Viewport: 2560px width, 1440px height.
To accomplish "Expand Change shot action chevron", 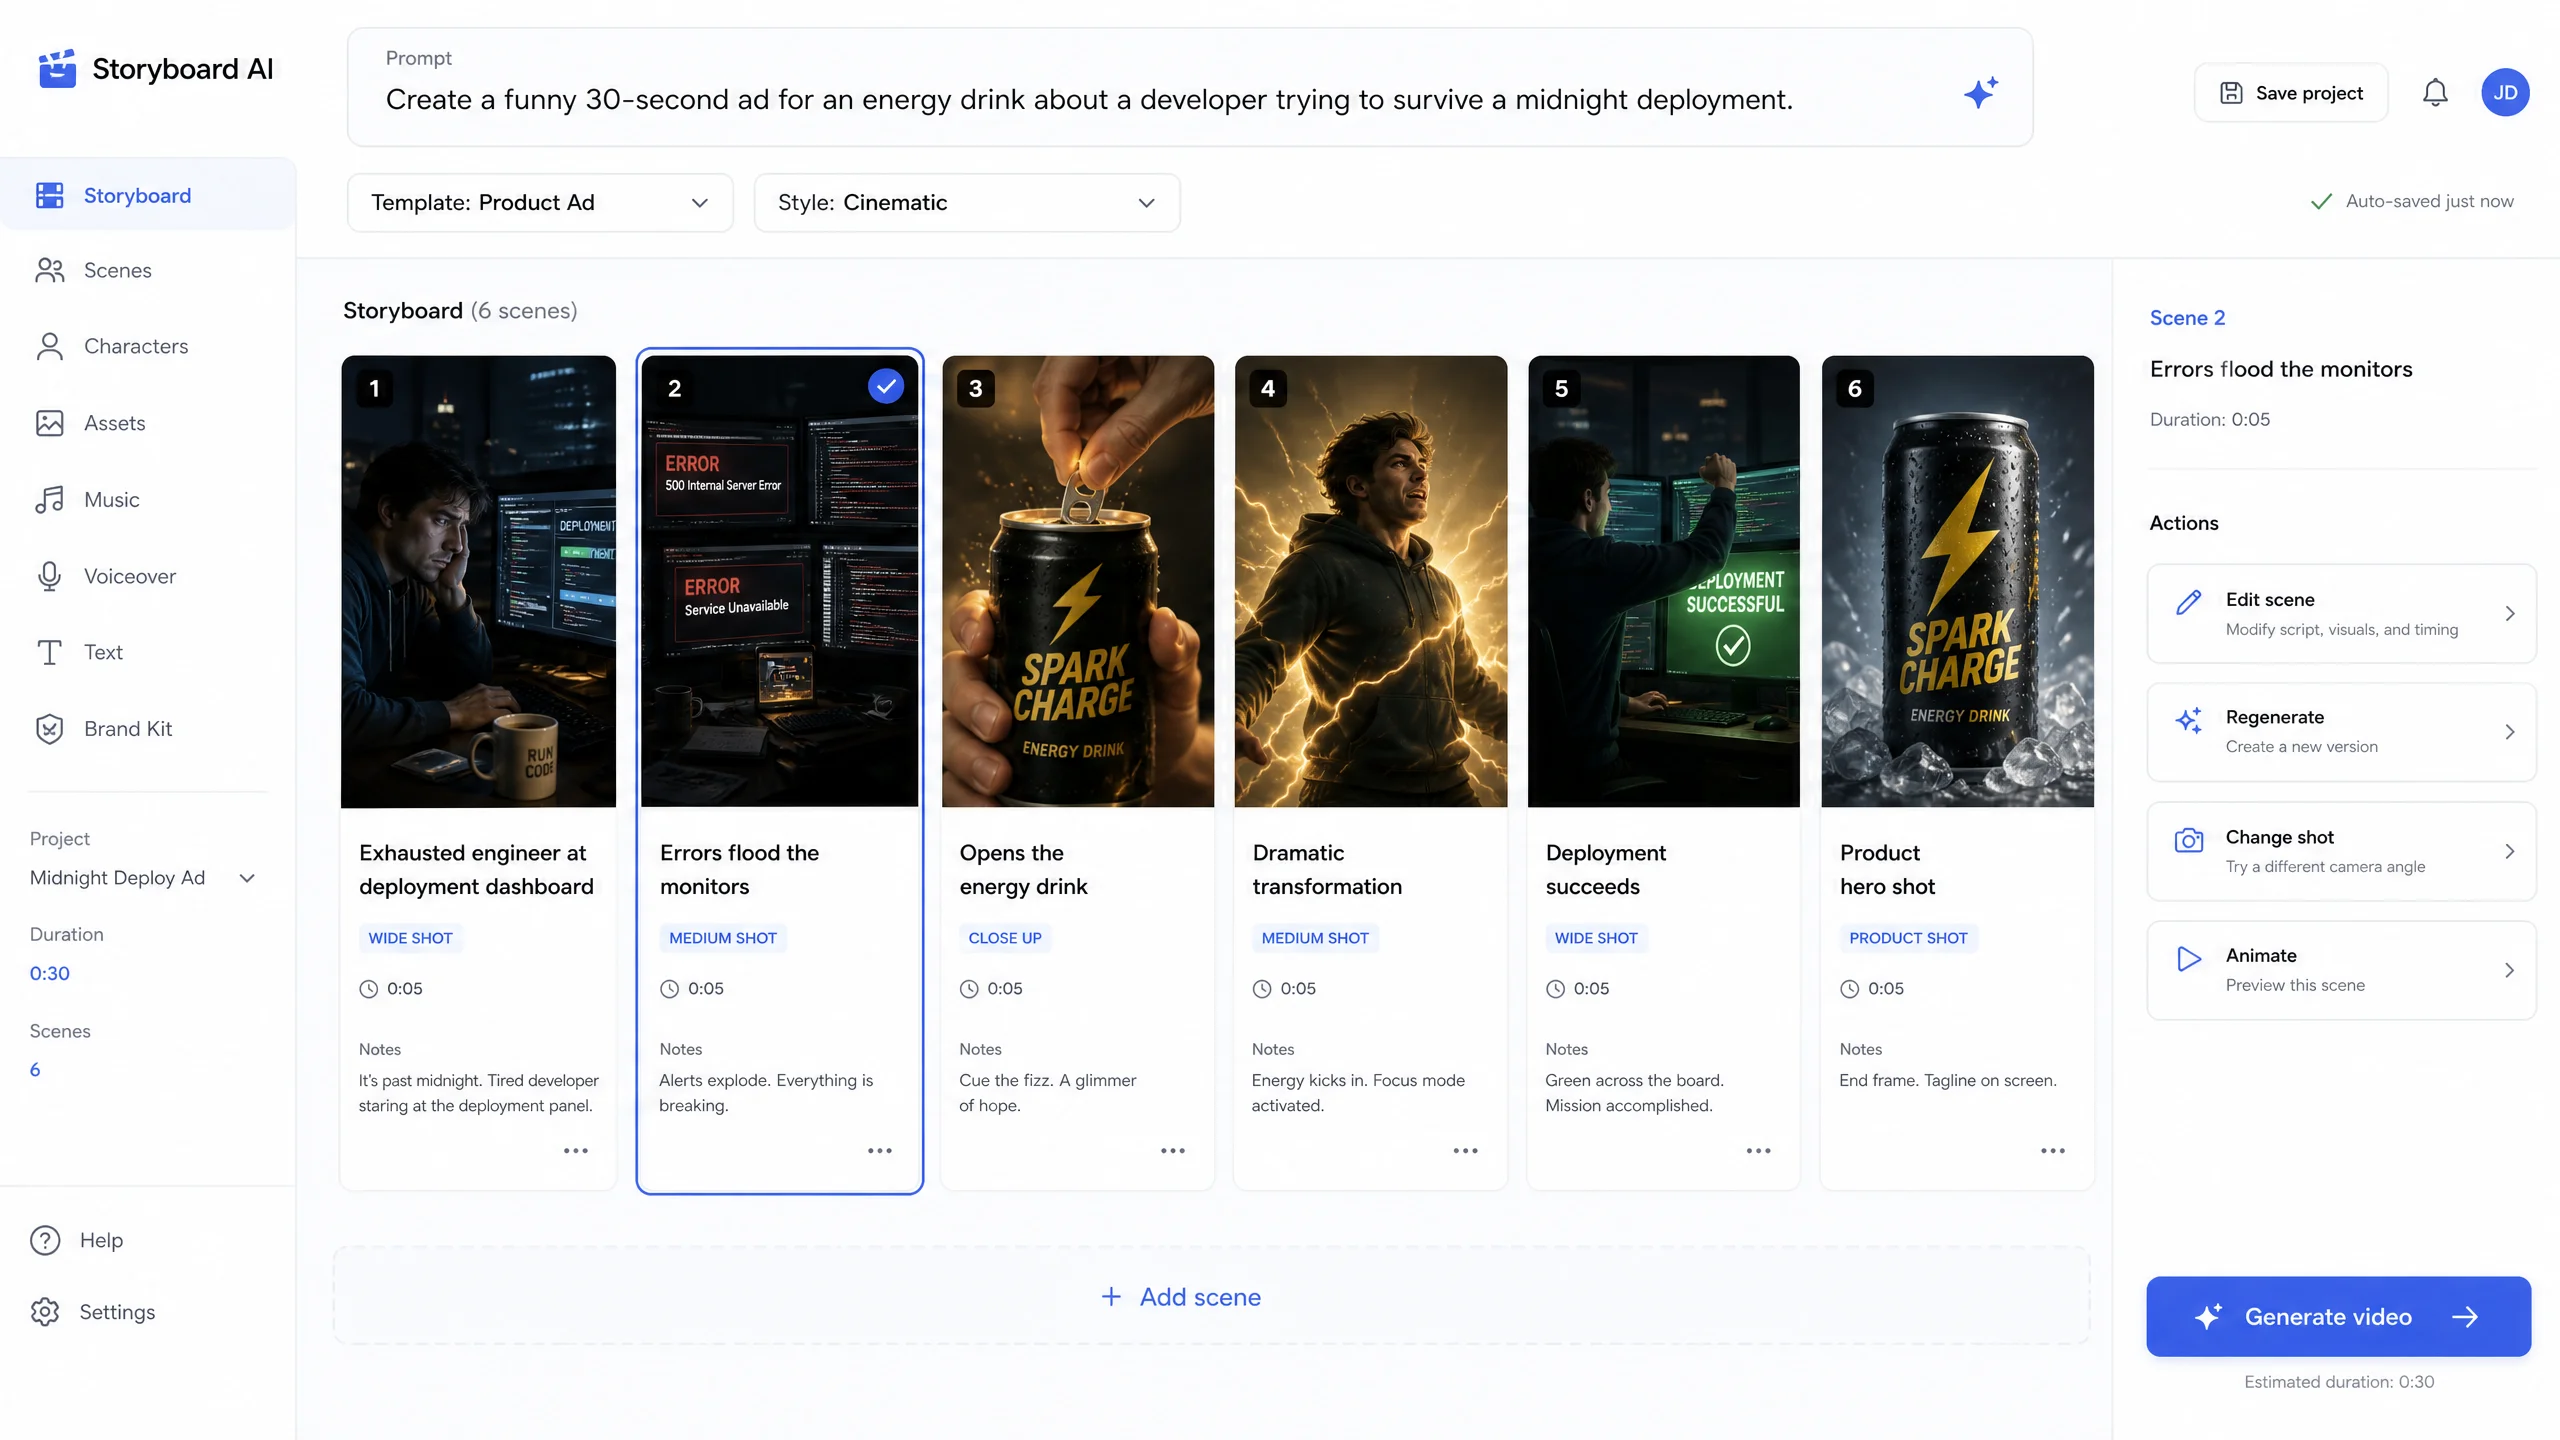I will 2509,851.
